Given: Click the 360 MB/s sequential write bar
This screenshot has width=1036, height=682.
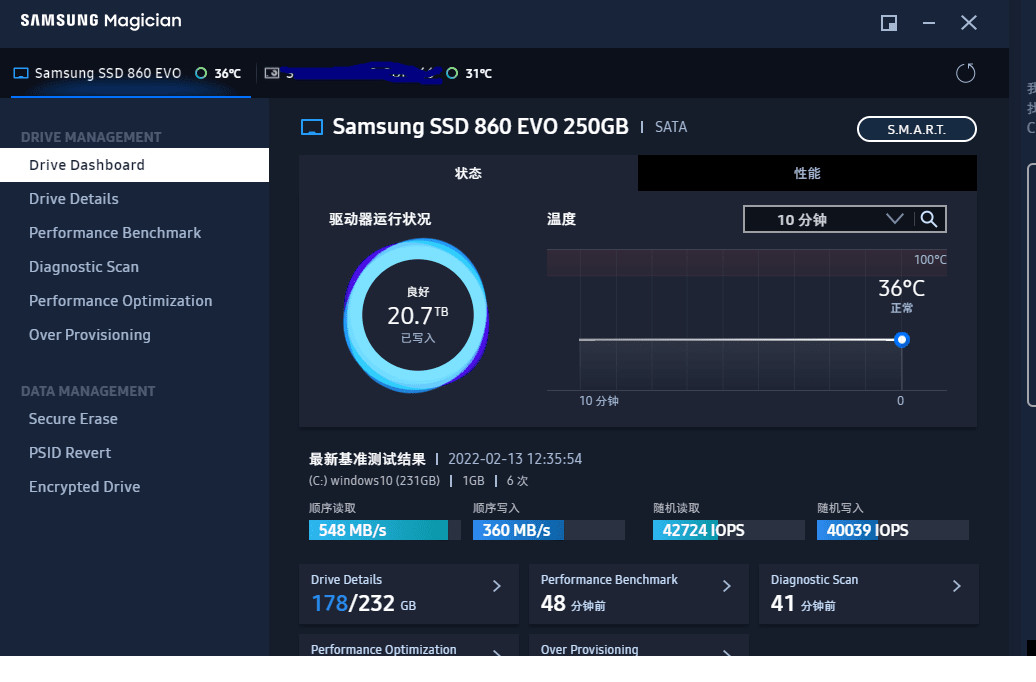Looking at the screenshot, I should pyautogui.click(x=548, y=530).
